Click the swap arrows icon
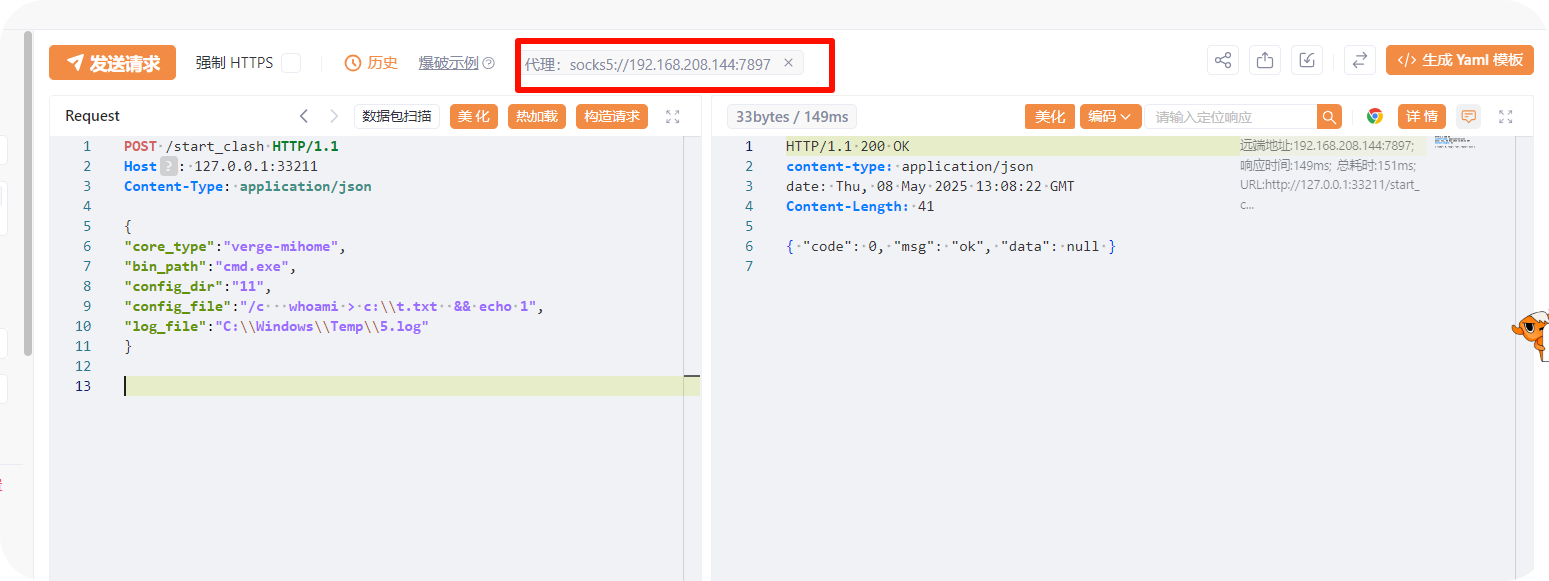1549x581 pixels. tap(1359, 60)
